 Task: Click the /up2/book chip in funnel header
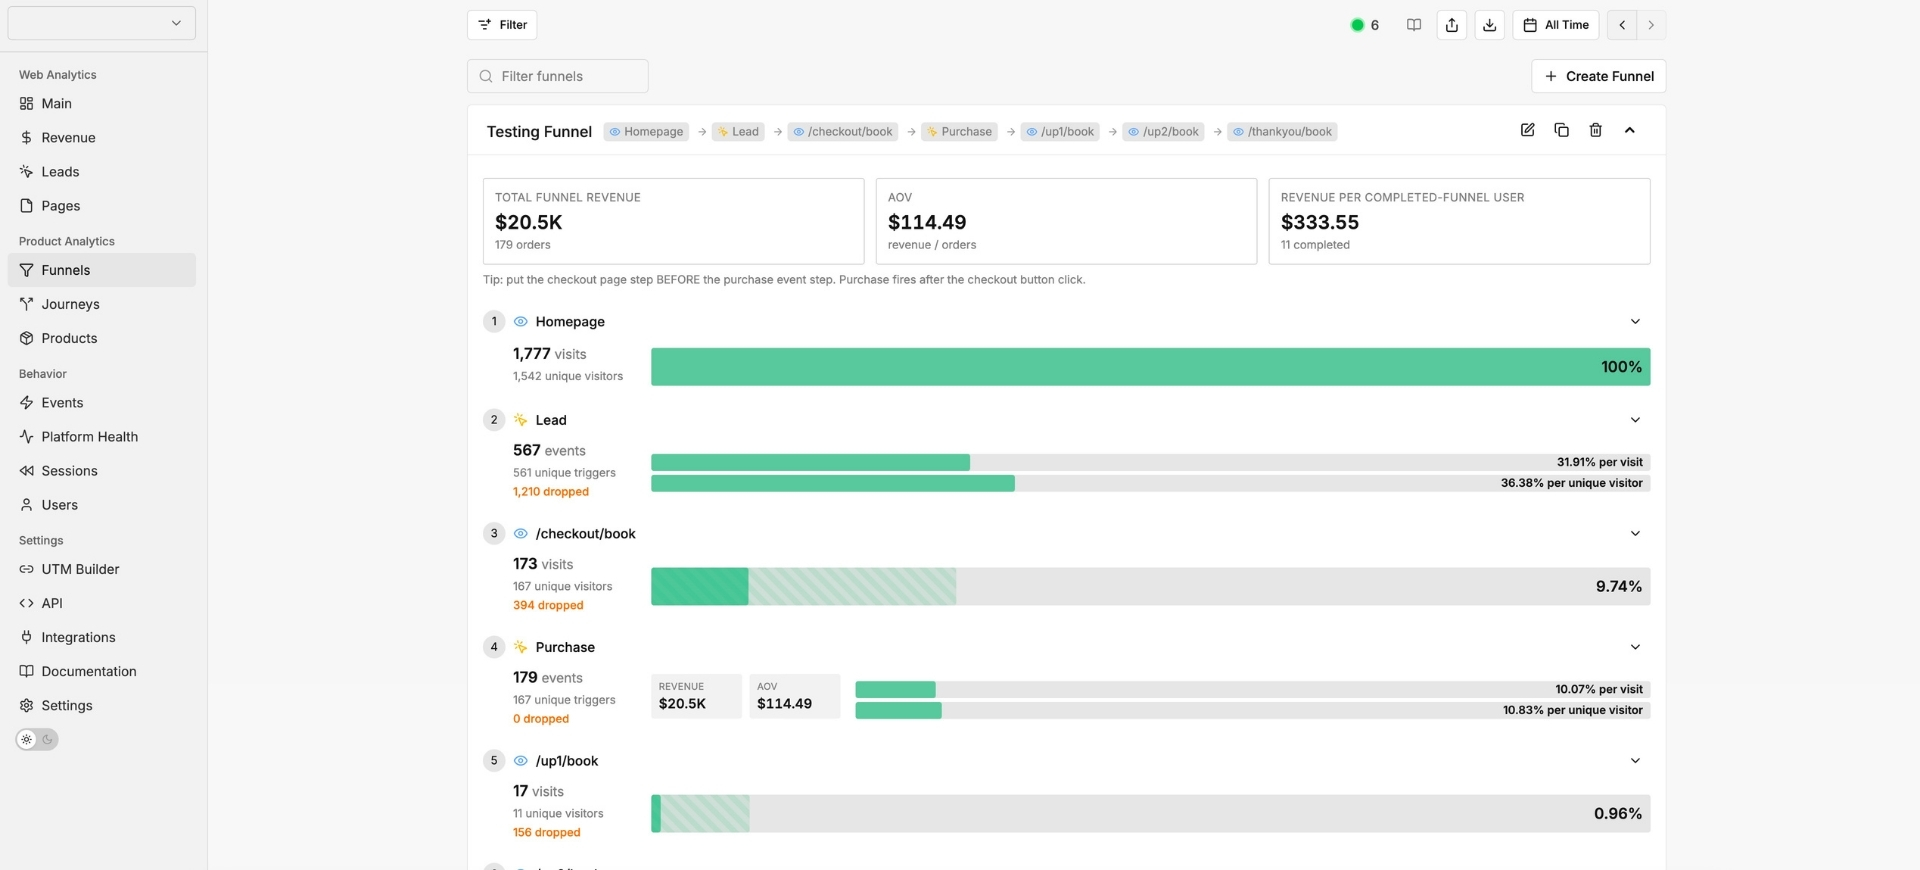click(x=1163, y=132)
